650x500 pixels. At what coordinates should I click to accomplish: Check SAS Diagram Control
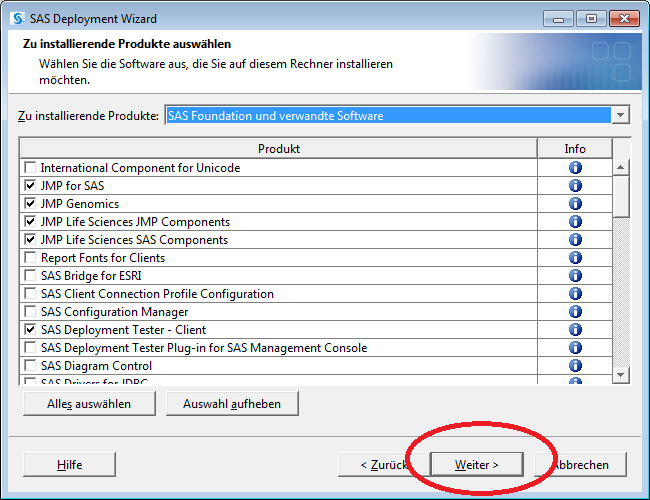[x=30, y=365]
